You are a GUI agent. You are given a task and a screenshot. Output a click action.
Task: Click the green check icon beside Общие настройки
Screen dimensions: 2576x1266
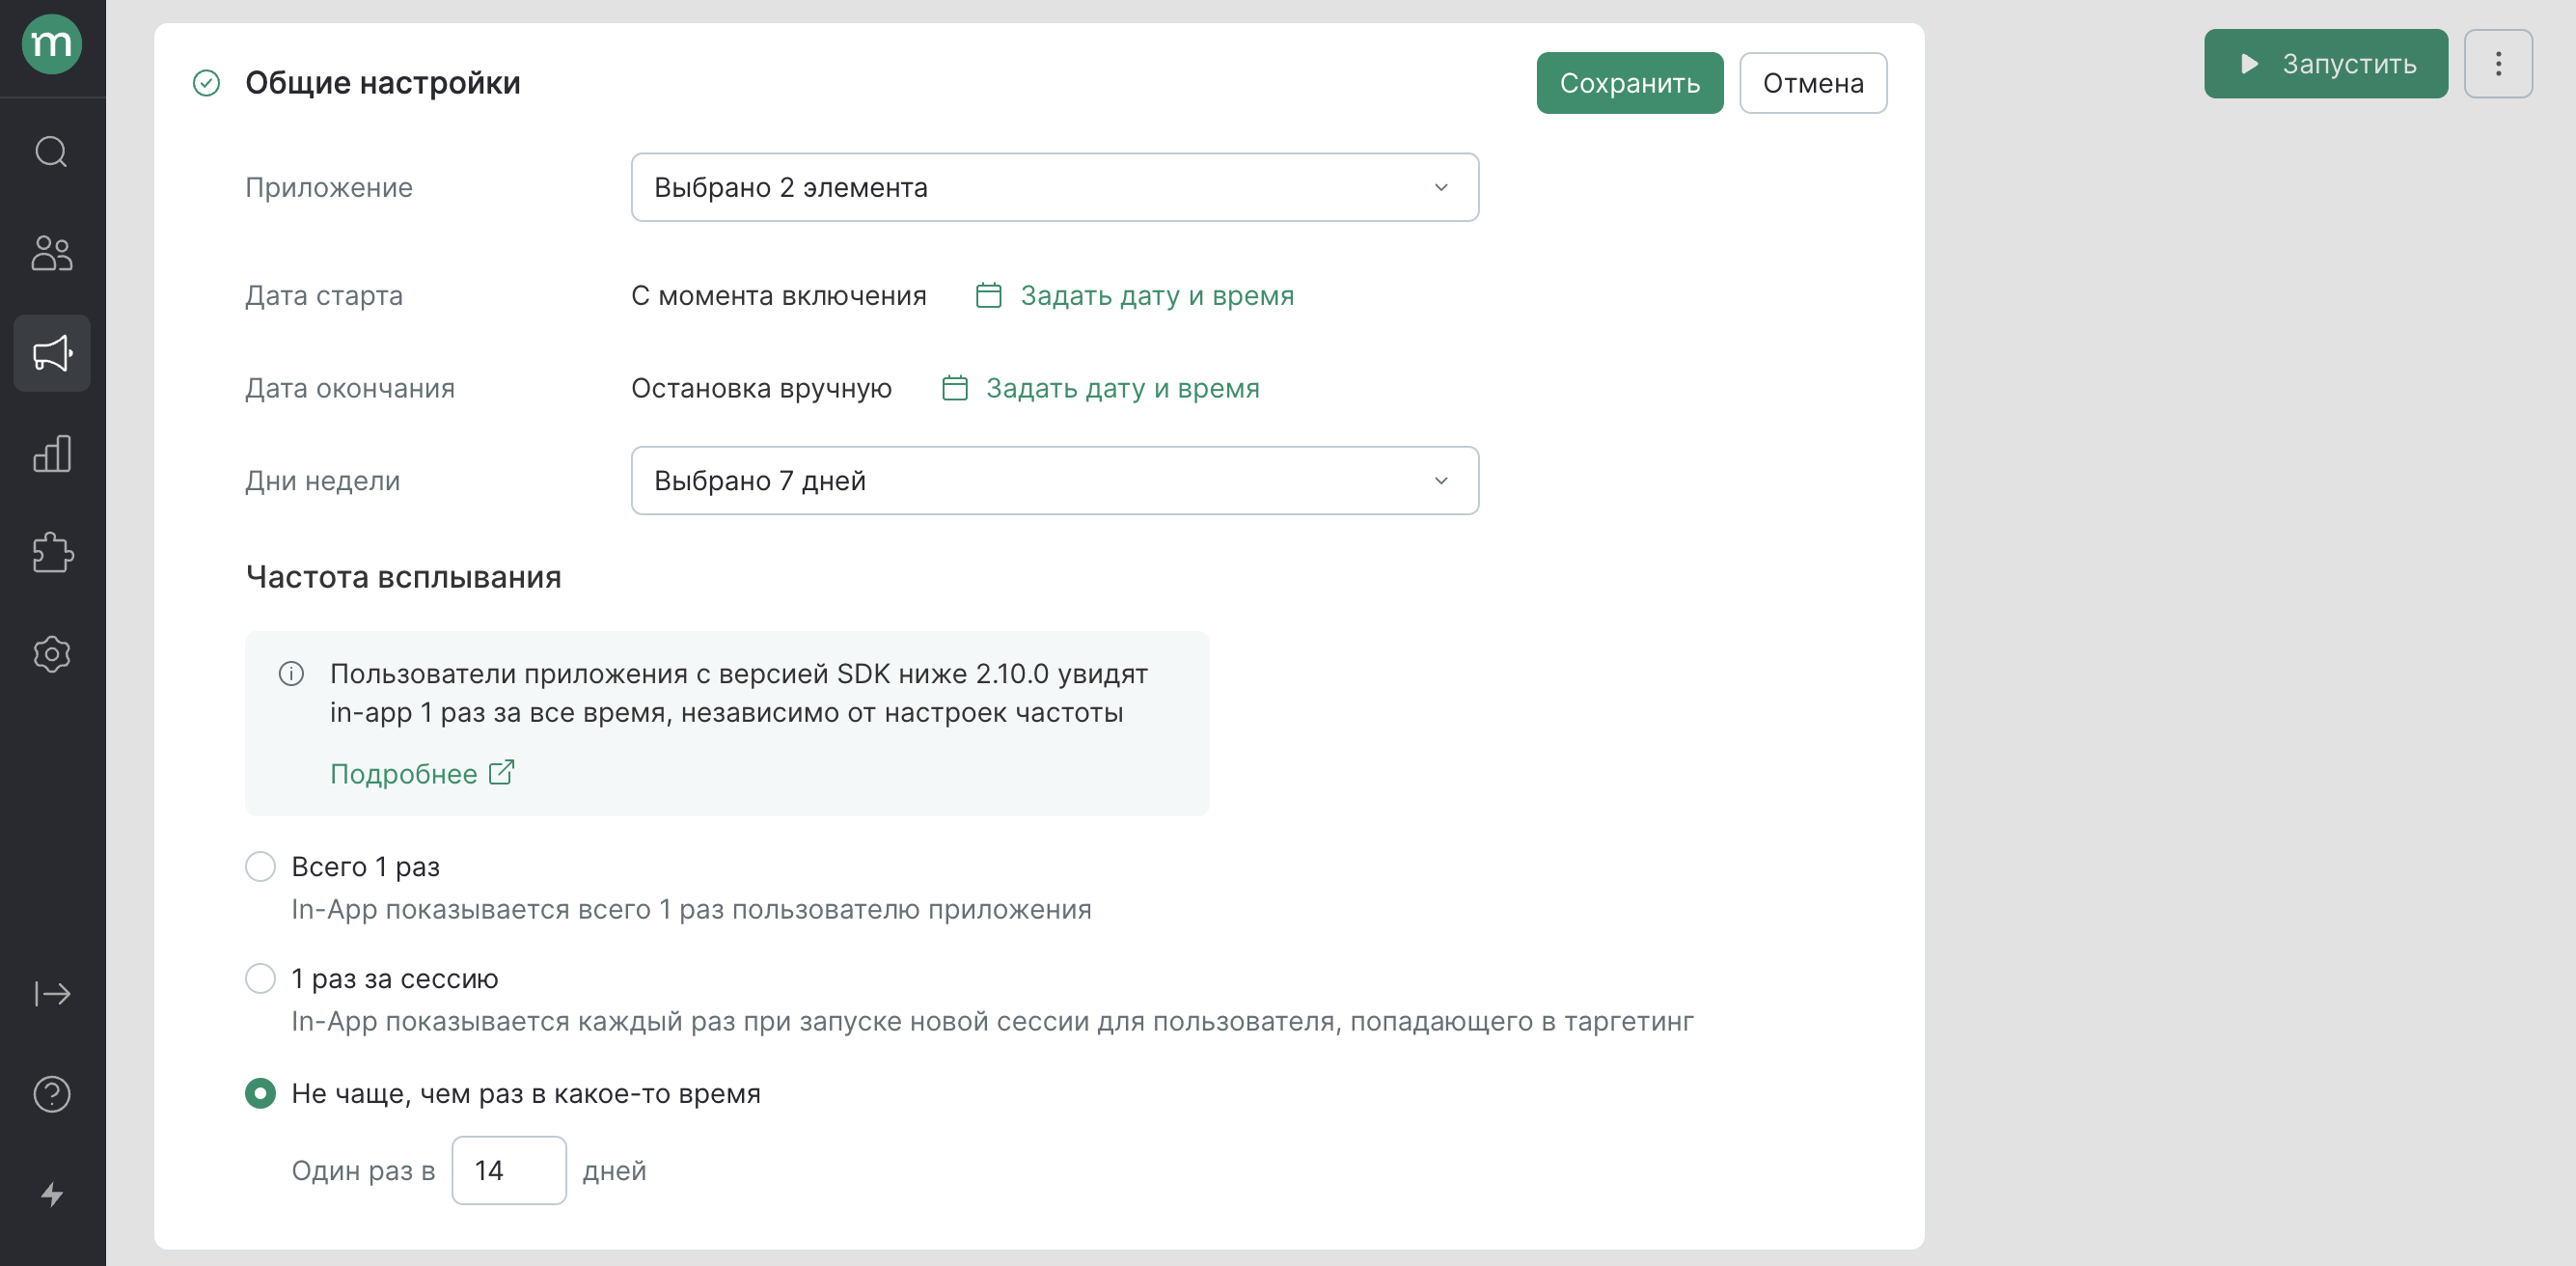tap(206, 83)
